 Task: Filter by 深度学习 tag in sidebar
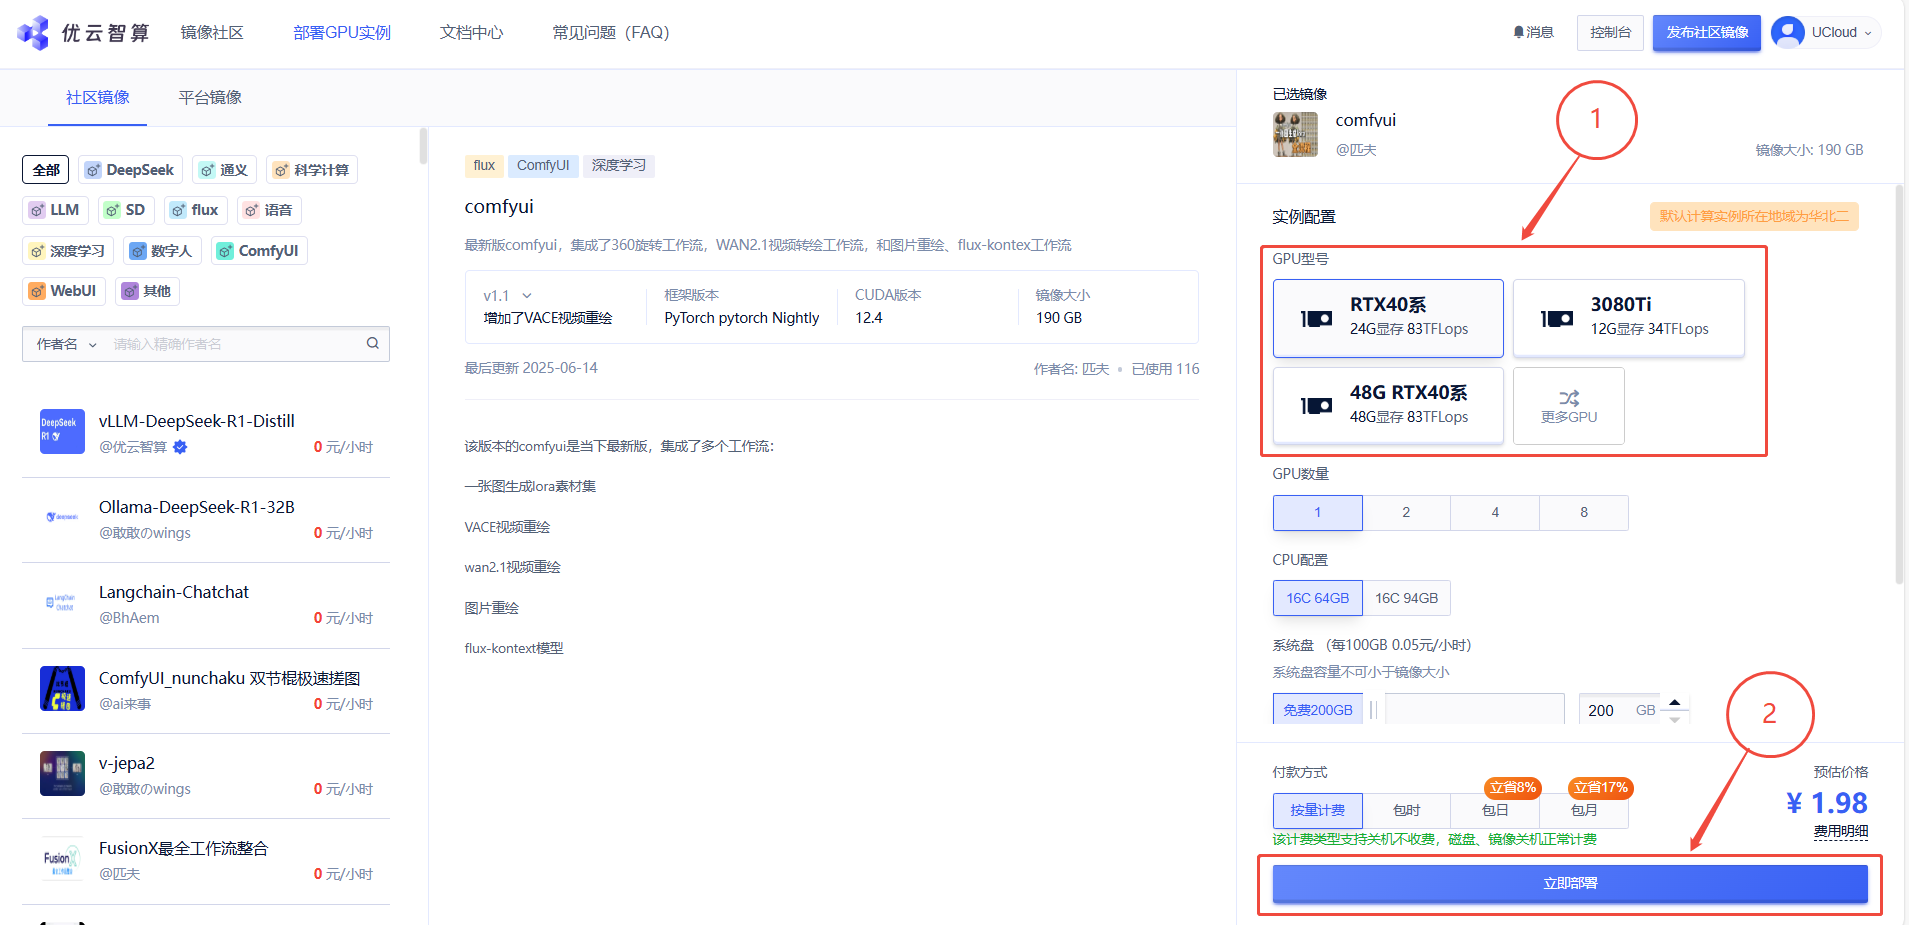68,251
